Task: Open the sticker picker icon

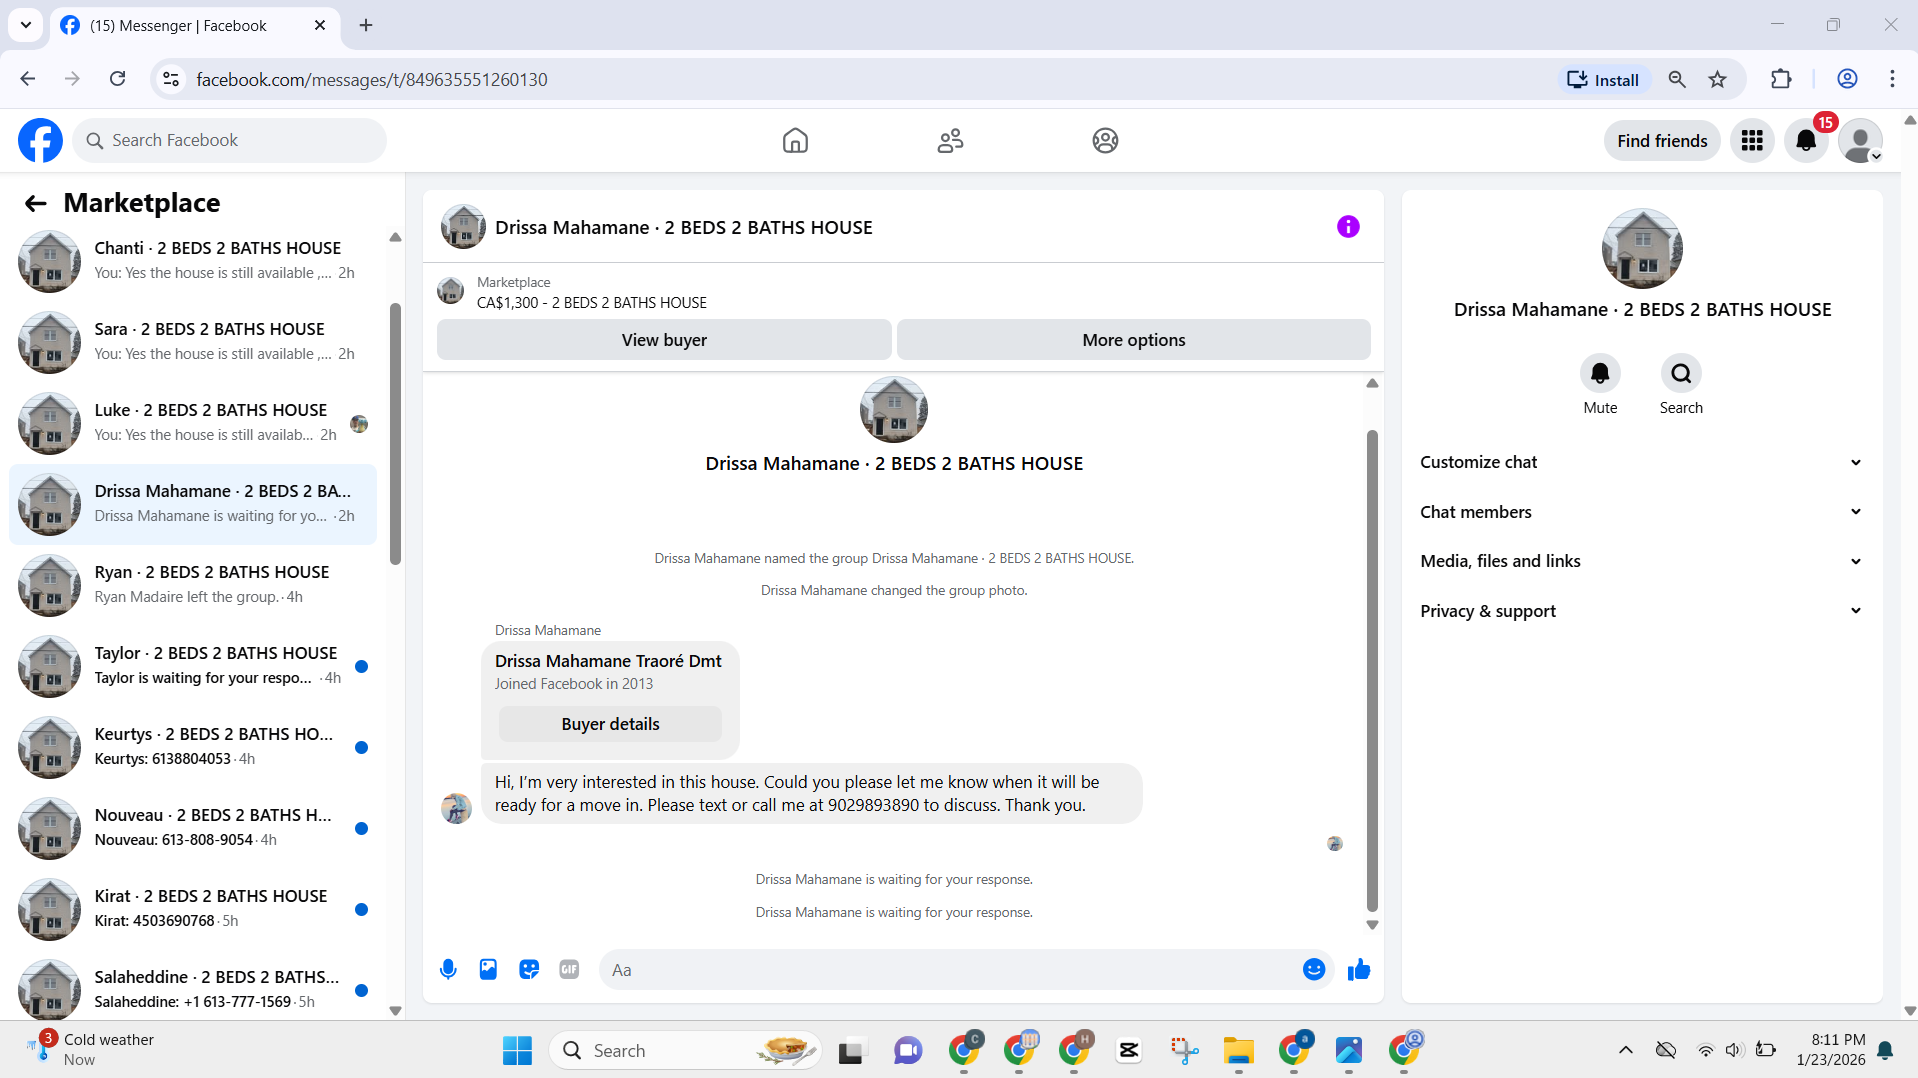Action: [x=529, y=969]
